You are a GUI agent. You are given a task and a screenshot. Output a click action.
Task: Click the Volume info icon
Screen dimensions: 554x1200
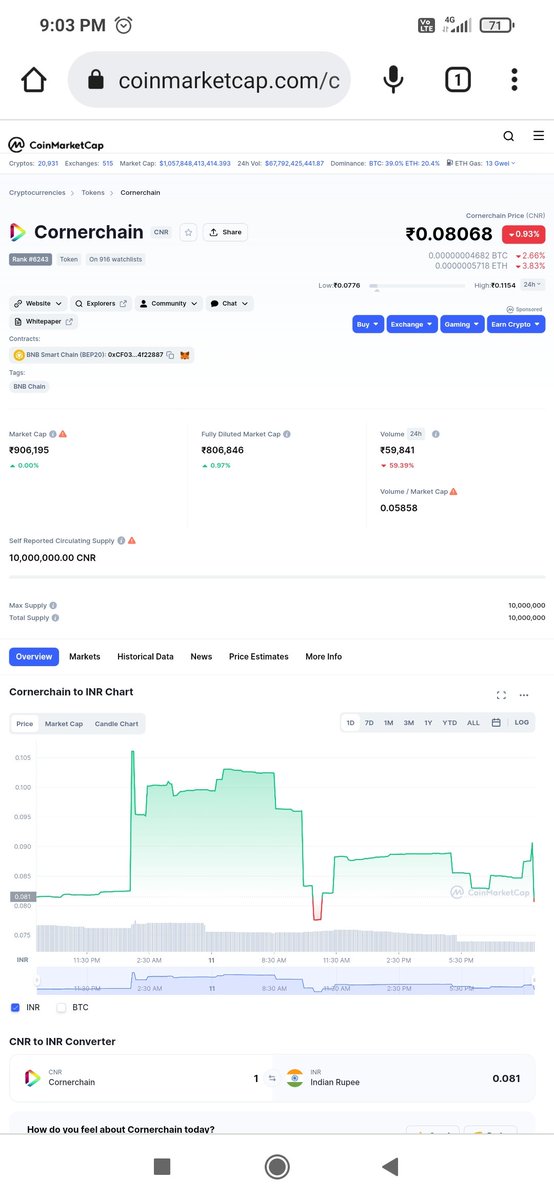(x=436, y=434)
